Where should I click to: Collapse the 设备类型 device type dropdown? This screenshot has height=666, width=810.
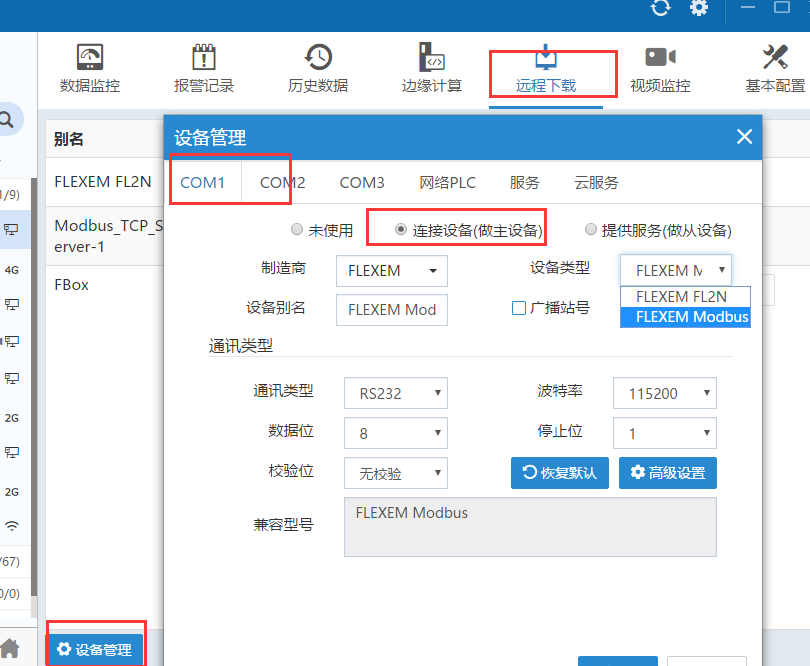click(x=676, y=270)
